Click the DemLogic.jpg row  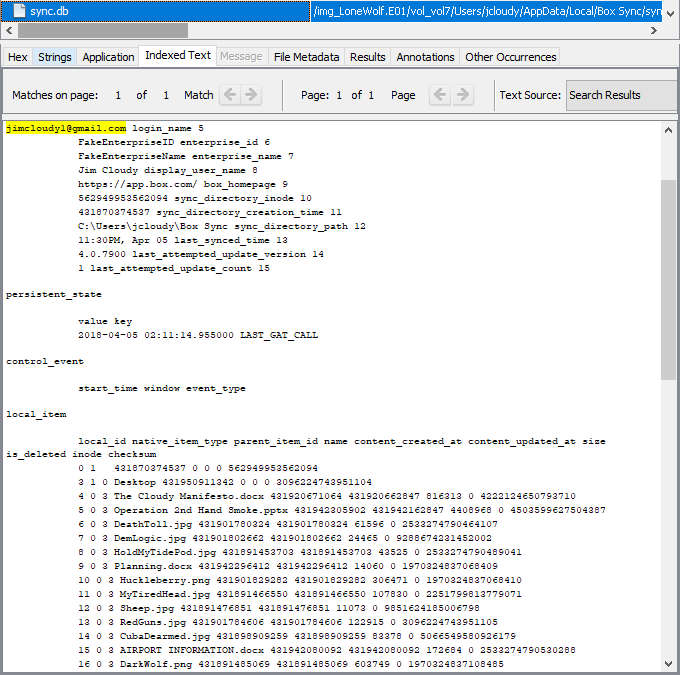(x=285, y=538)
